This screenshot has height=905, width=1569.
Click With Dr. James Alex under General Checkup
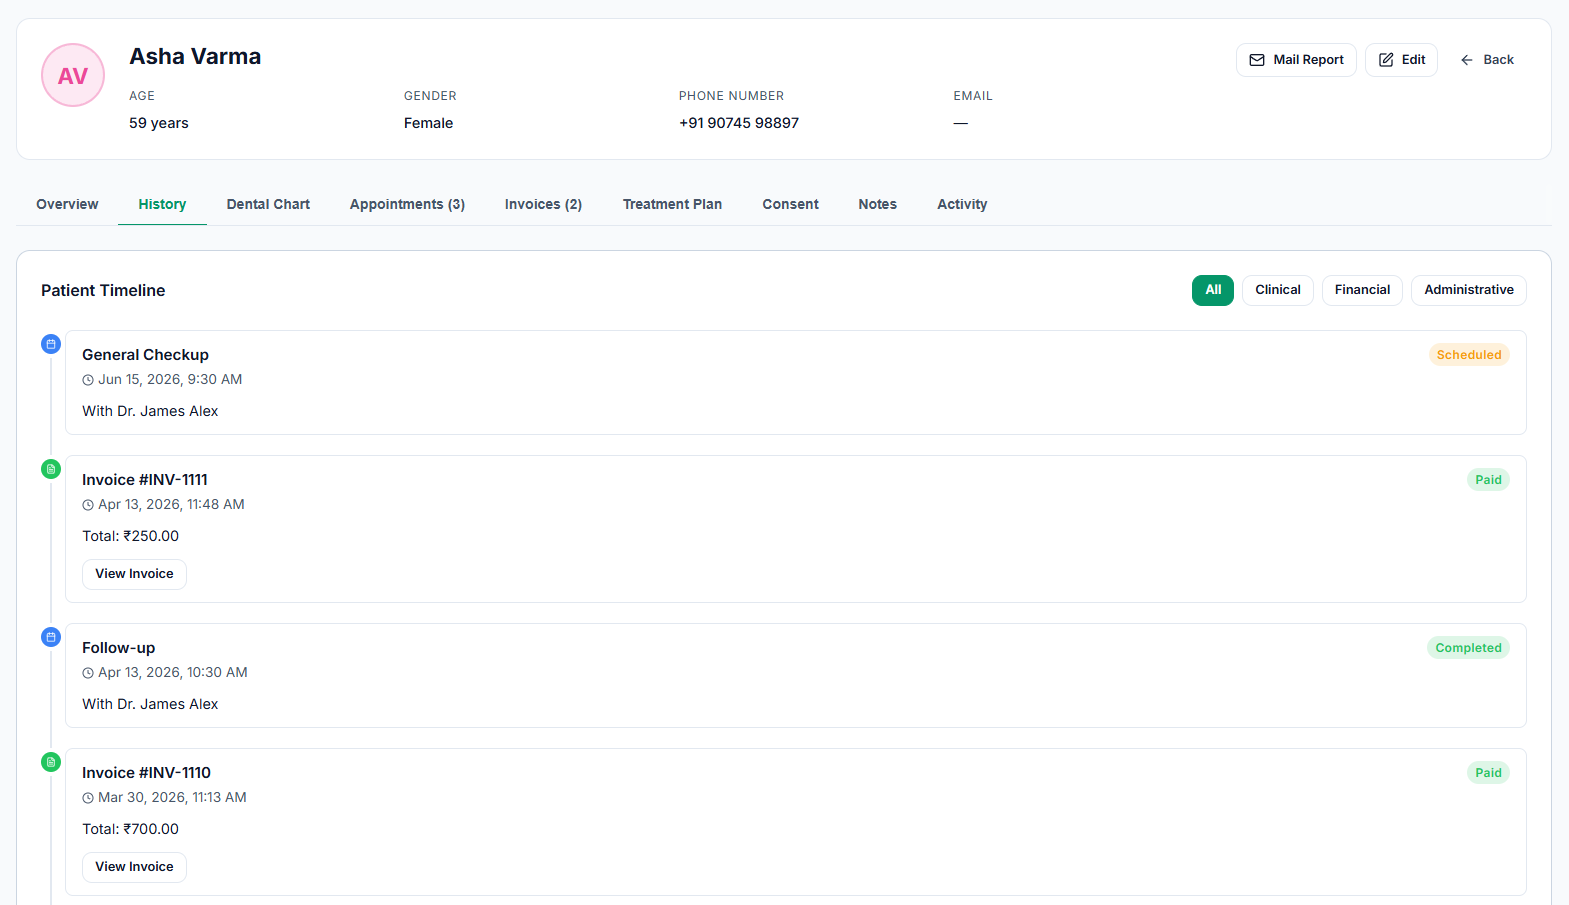(x=150, y=411)
